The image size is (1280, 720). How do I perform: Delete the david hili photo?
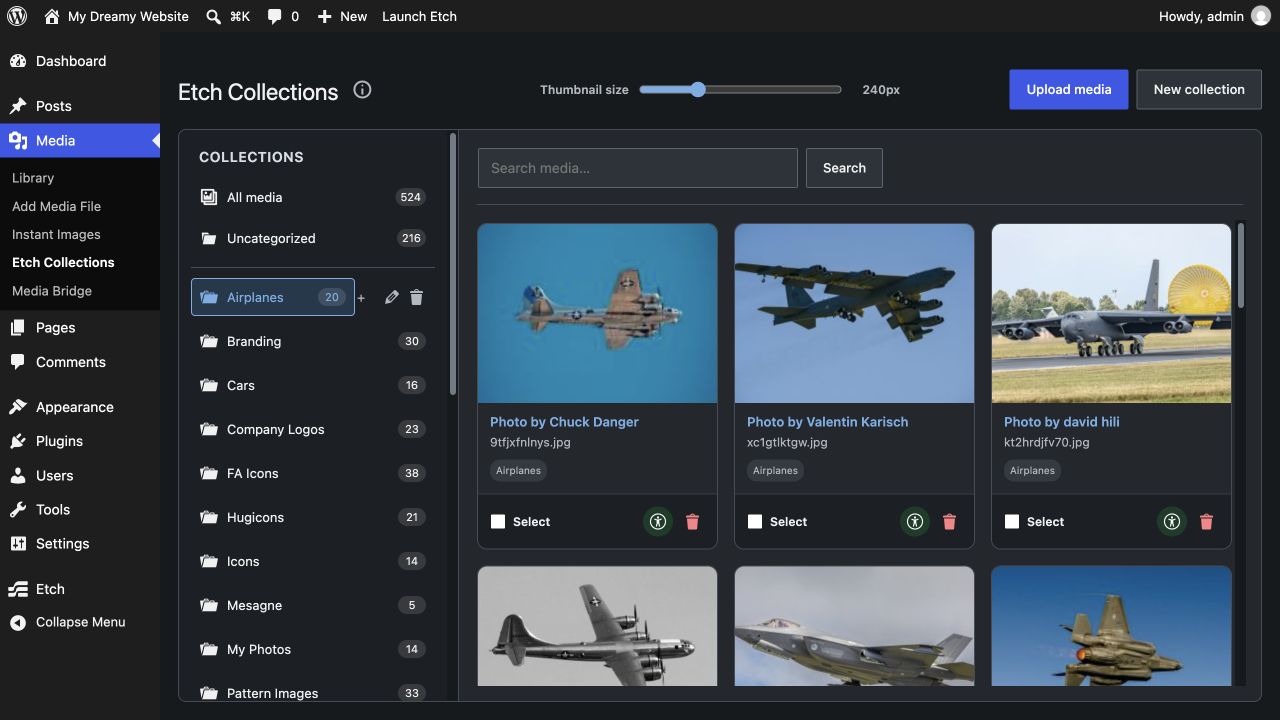point(1207,521)
